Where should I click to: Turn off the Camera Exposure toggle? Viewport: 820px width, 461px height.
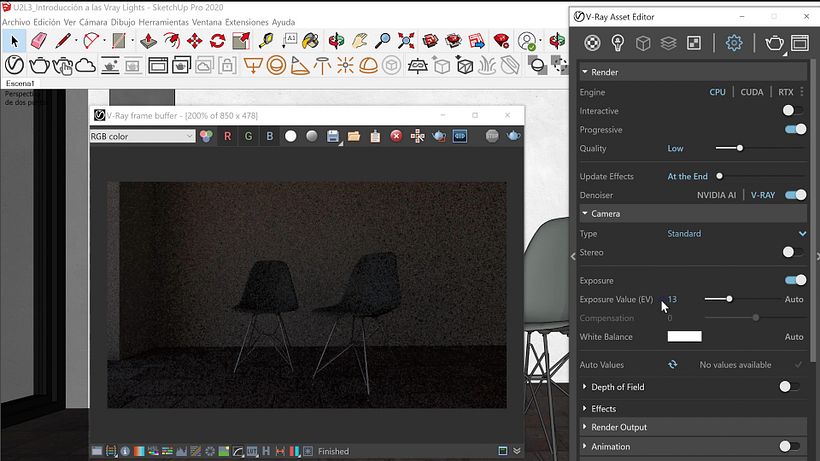[x=795, y=281]
